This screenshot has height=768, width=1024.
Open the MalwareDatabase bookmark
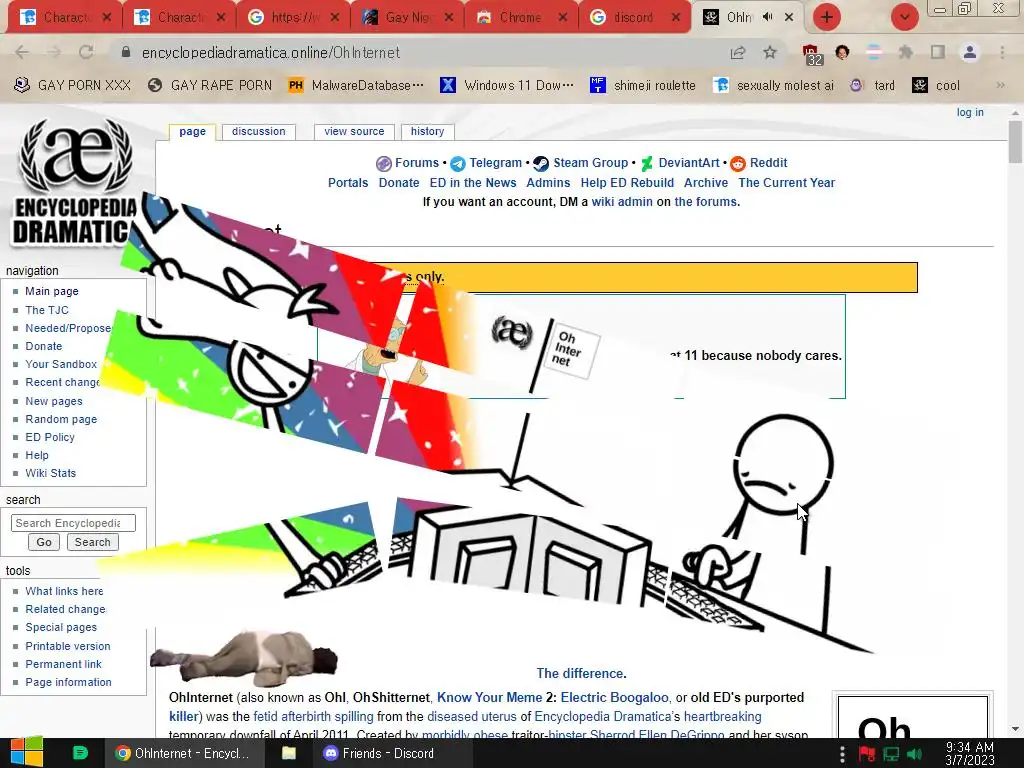point(356,85)
